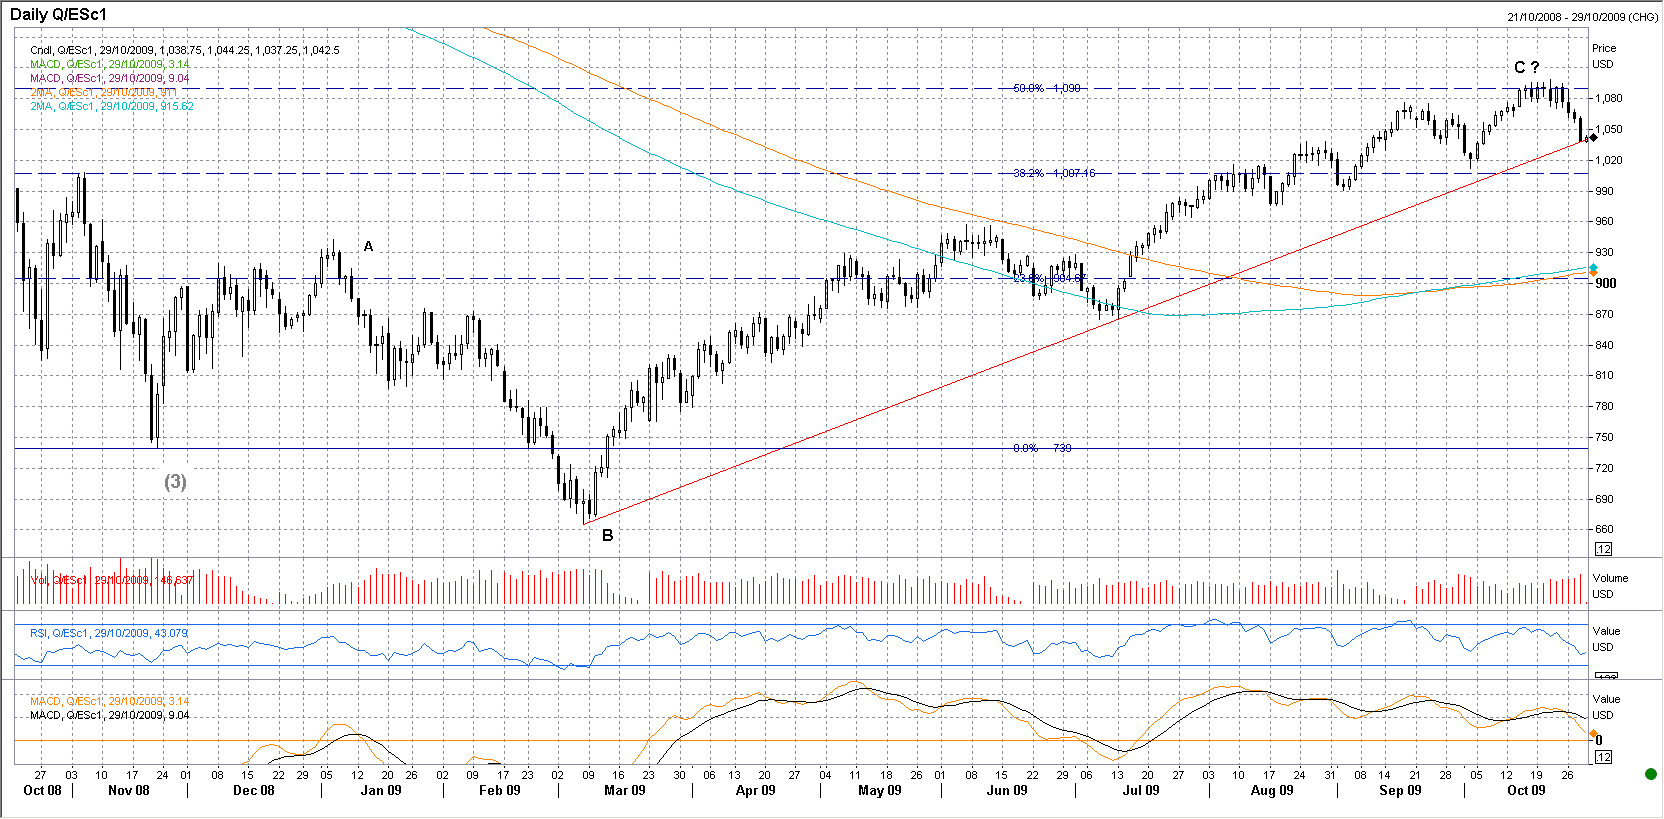This screenshot has height=819, width=1664.
Task: Select the 0.0% 739 Fibonacci label
Action: pyautogui.click(x=1042, y=448)
